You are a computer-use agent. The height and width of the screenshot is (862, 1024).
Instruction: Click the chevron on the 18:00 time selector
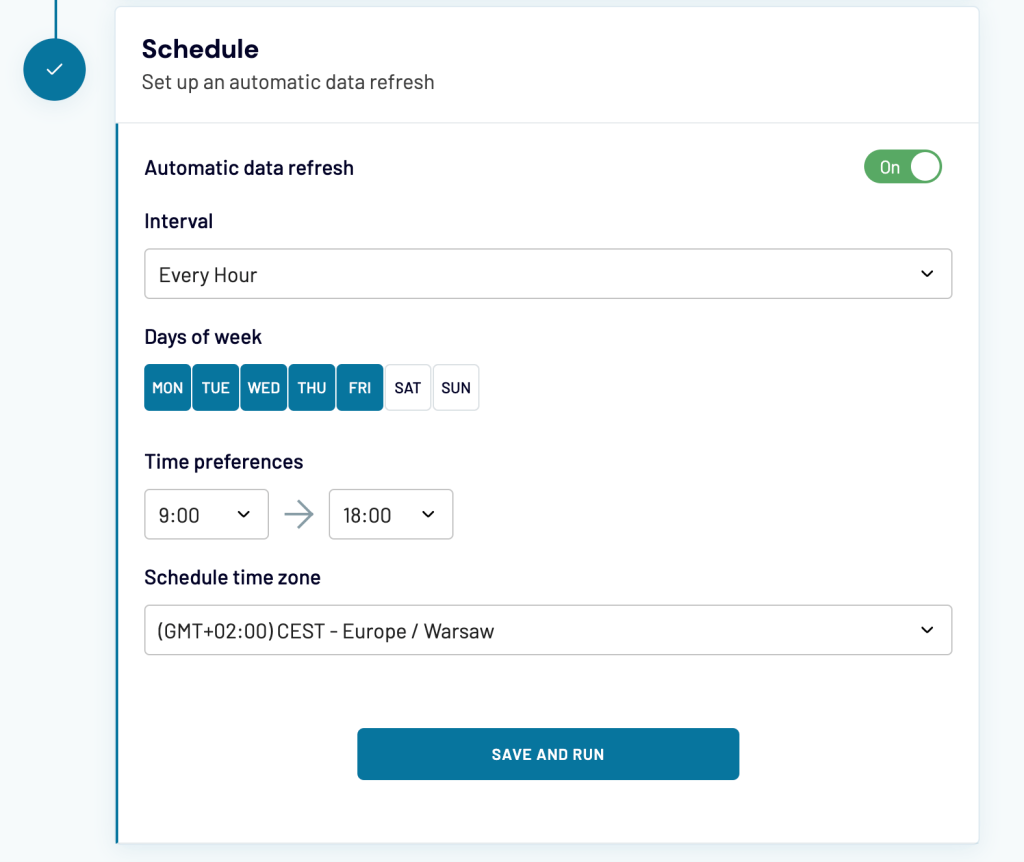click(x=428, y=514)
